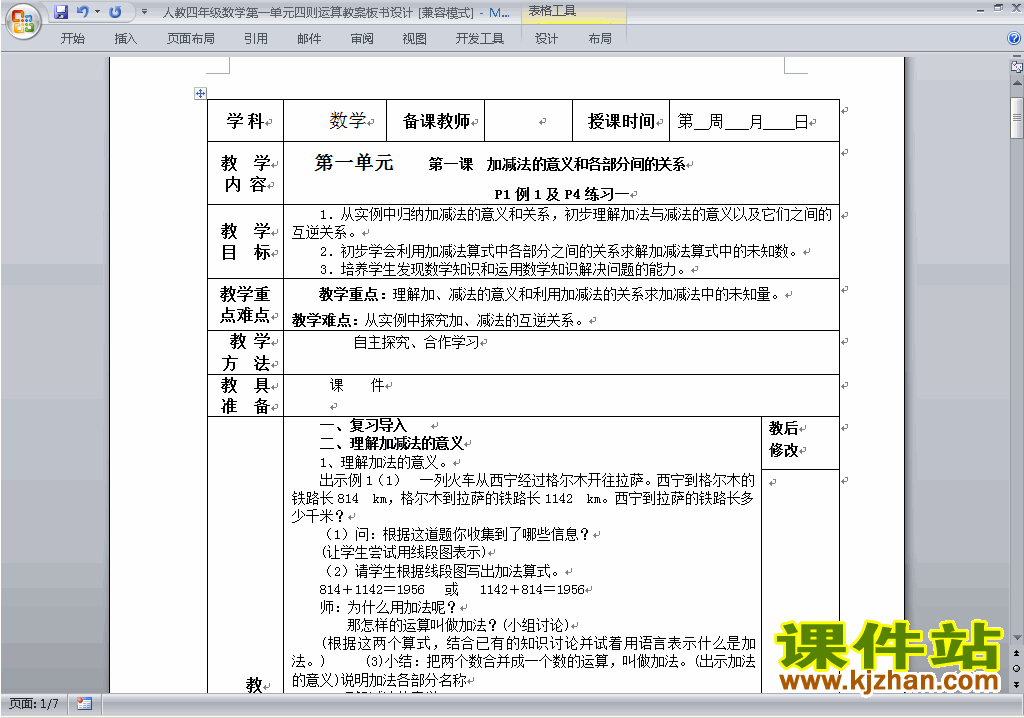Open the 开发工具 tab
Screen dimensions: 1024x718
tap(479, 39)
